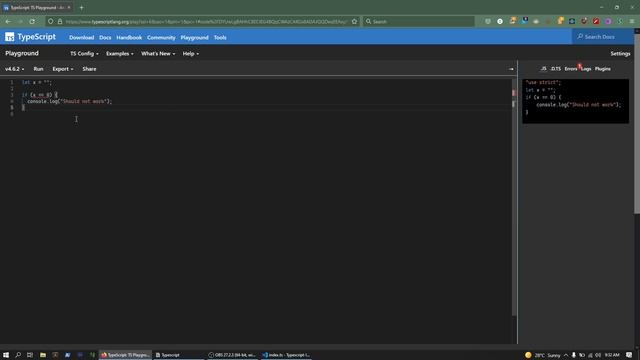This screenshot has height=360, width=640.
Task: Click the purple circle extension icon
Action: tap(608, 21)
